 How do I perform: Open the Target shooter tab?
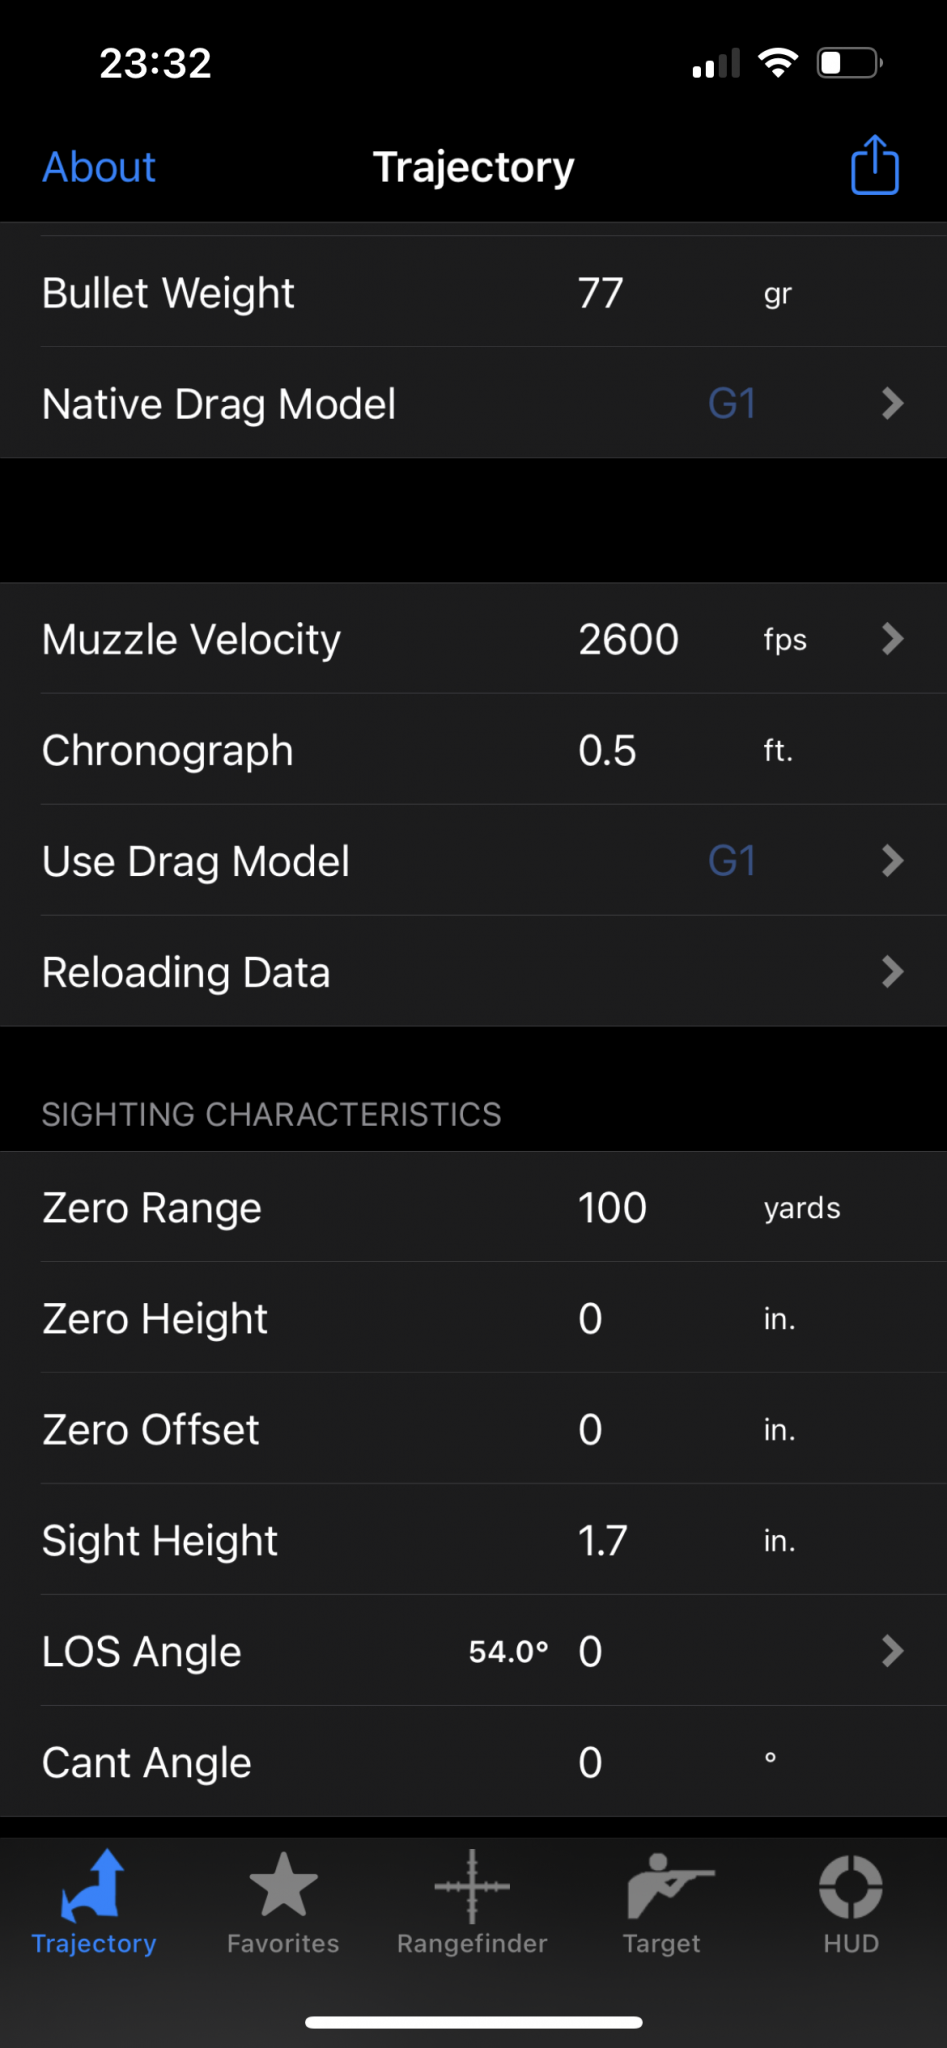(662, 1903)
